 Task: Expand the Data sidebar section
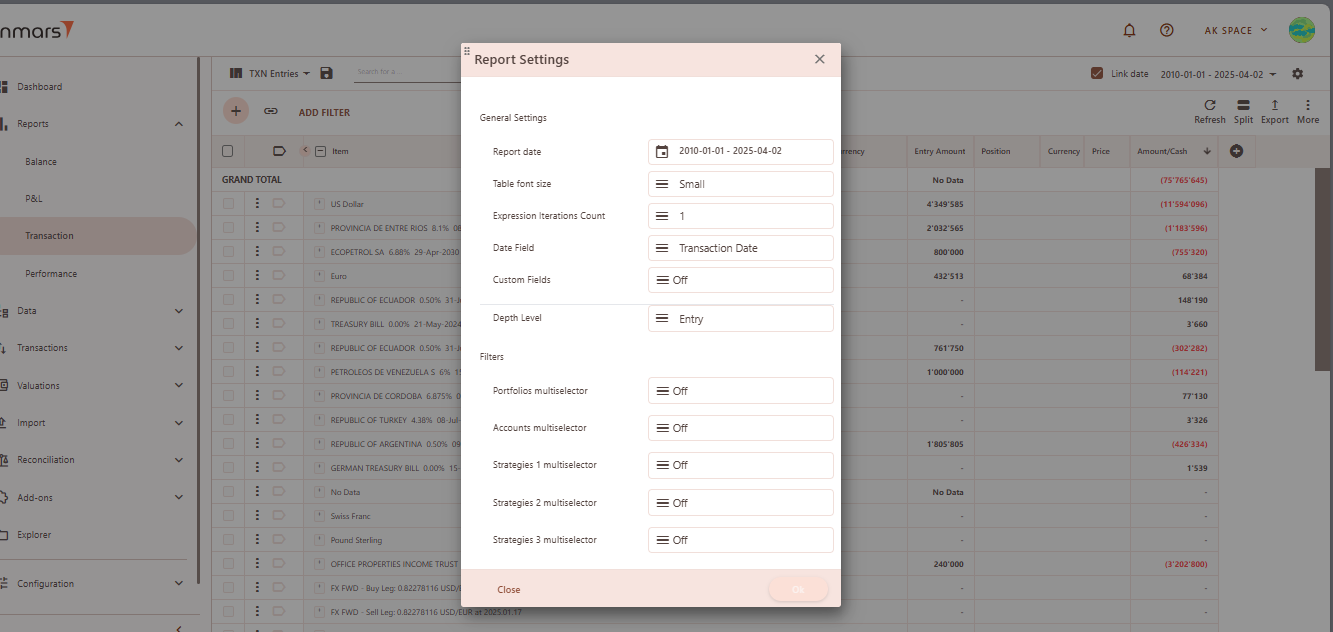[x=179, y=311]
